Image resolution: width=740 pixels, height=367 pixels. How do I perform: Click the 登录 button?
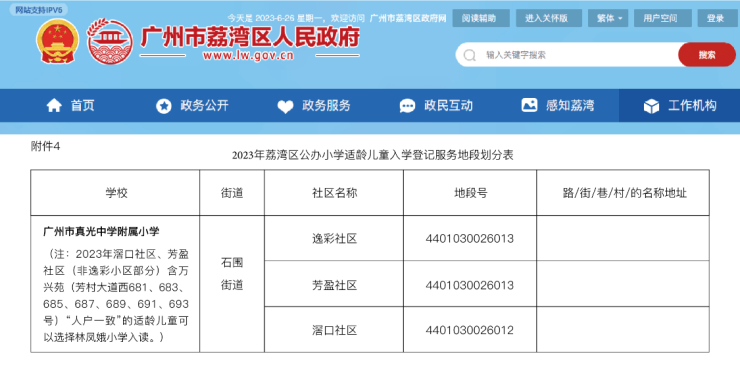[x=715, y=18]
